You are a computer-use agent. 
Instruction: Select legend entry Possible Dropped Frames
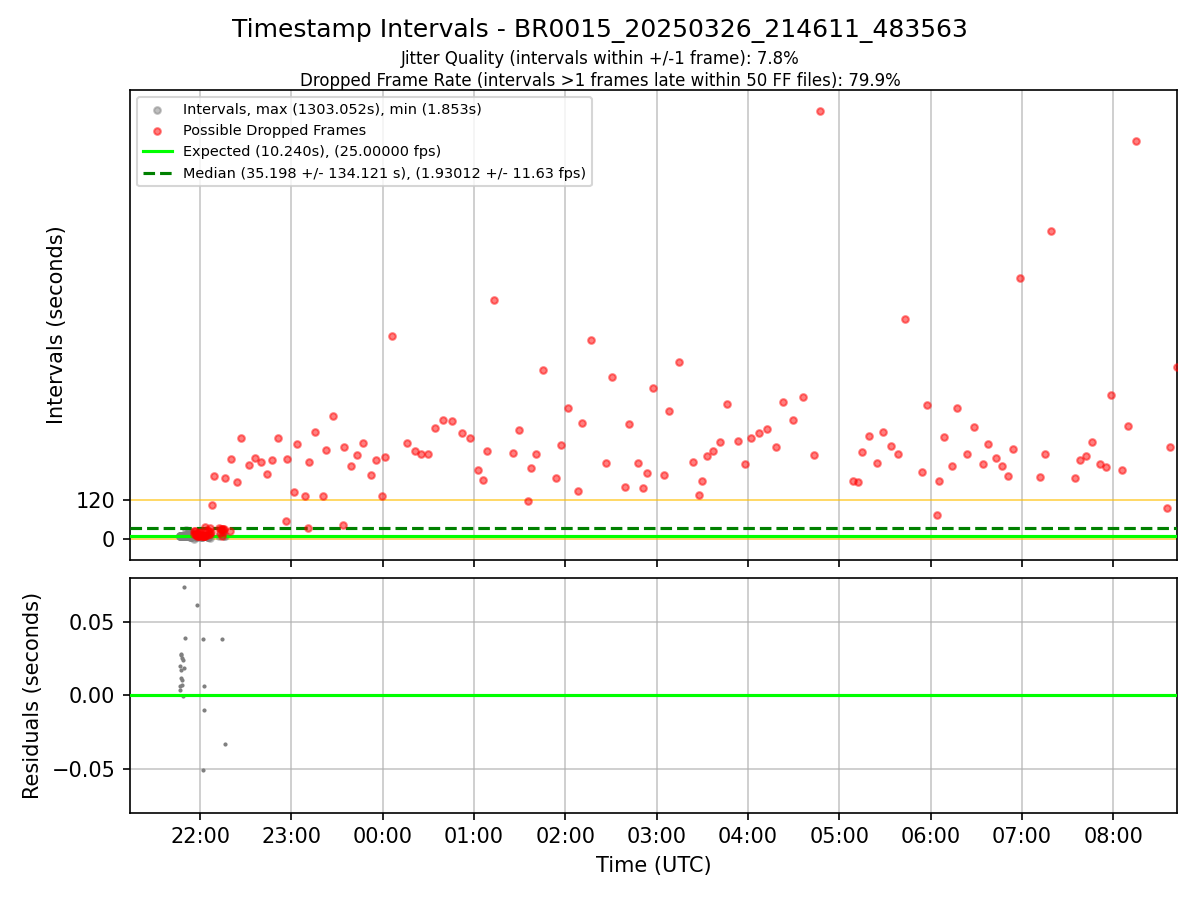point(274,130)
